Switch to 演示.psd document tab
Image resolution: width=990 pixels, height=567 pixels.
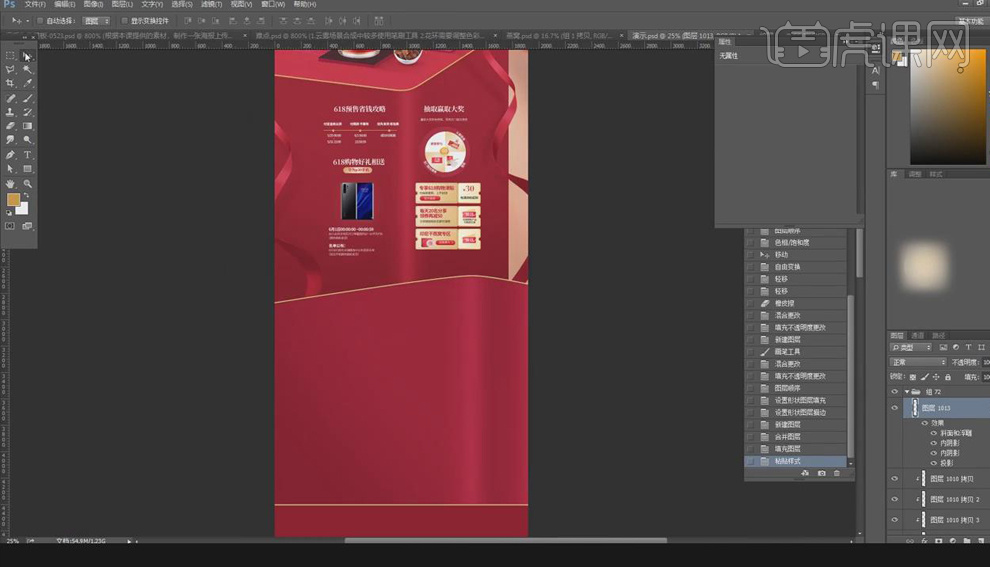pos(672,36)
